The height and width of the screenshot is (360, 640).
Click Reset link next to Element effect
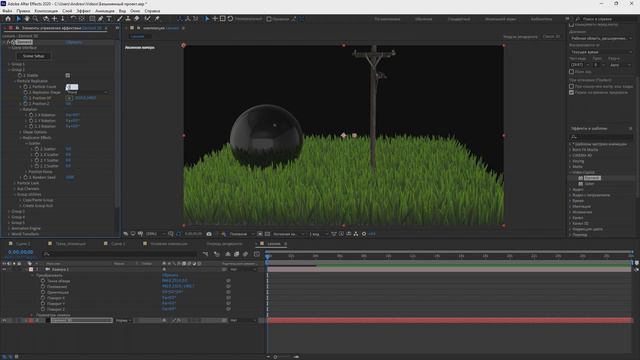coord(73,42)
